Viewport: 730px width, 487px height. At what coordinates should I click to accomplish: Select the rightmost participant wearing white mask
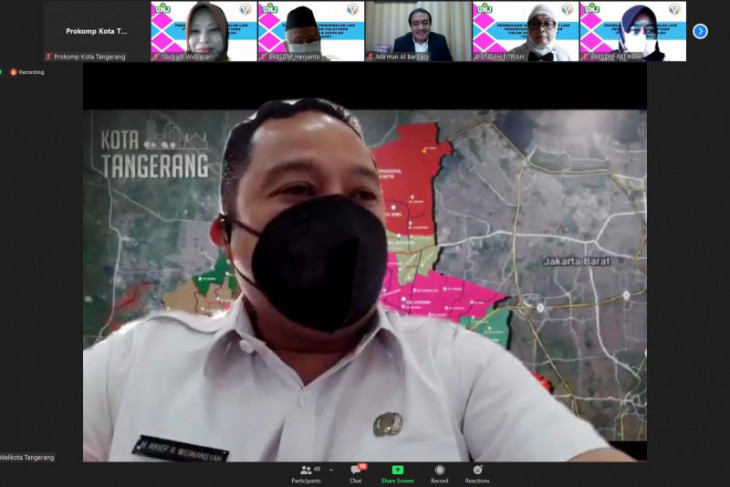pyautogui.click(x=633, y=31)
